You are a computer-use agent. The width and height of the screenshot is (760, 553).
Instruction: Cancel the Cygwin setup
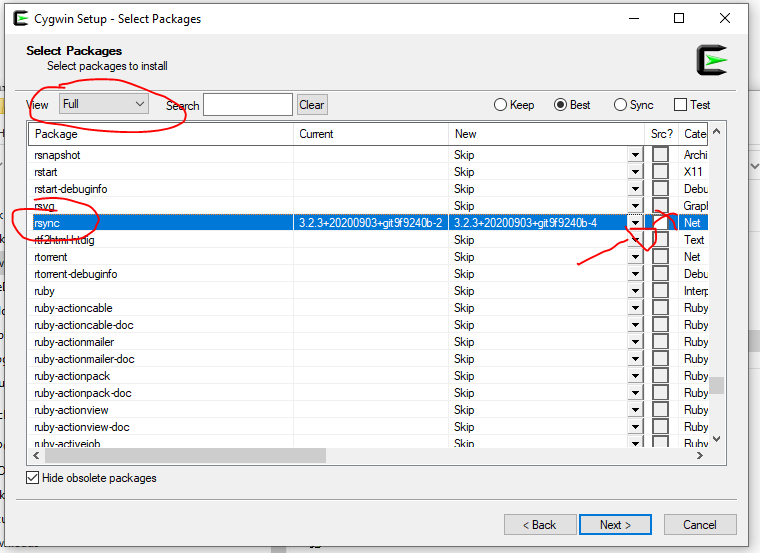(700, 524)
